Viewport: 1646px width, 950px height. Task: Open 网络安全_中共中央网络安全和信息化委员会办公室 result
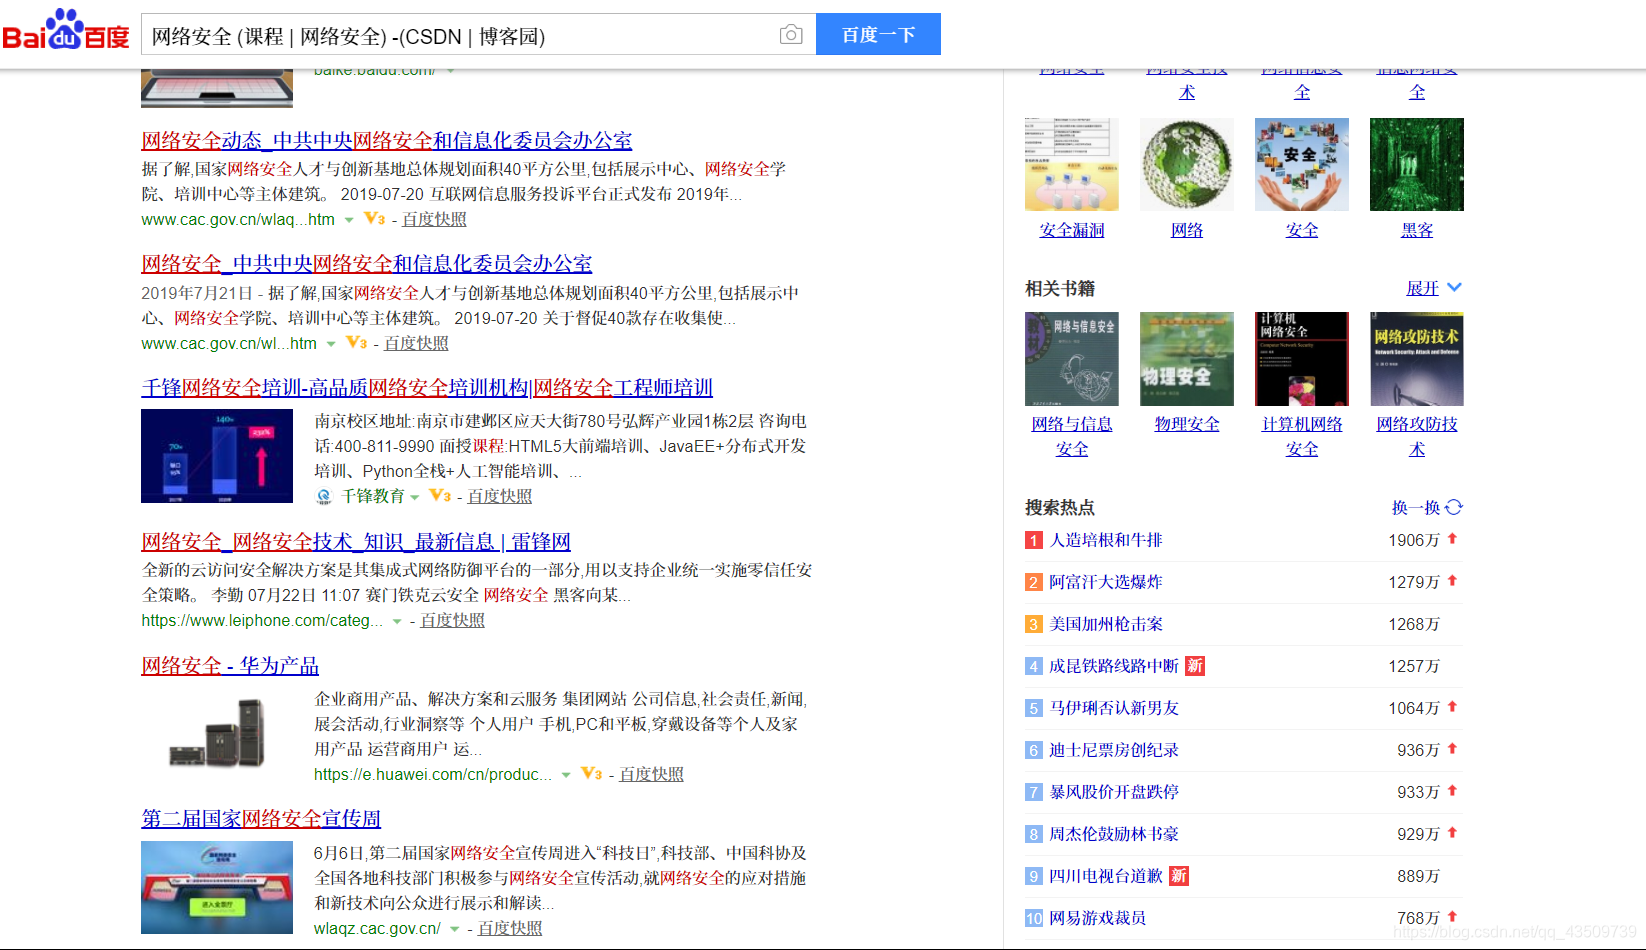pyautogui.click(x=367, y=264)
